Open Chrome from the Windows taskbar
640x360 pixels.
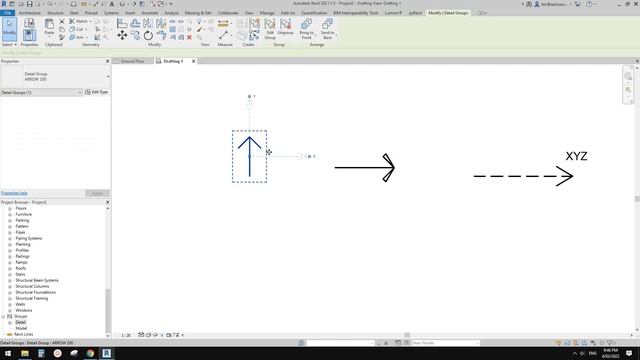click(x=90, y=353)
